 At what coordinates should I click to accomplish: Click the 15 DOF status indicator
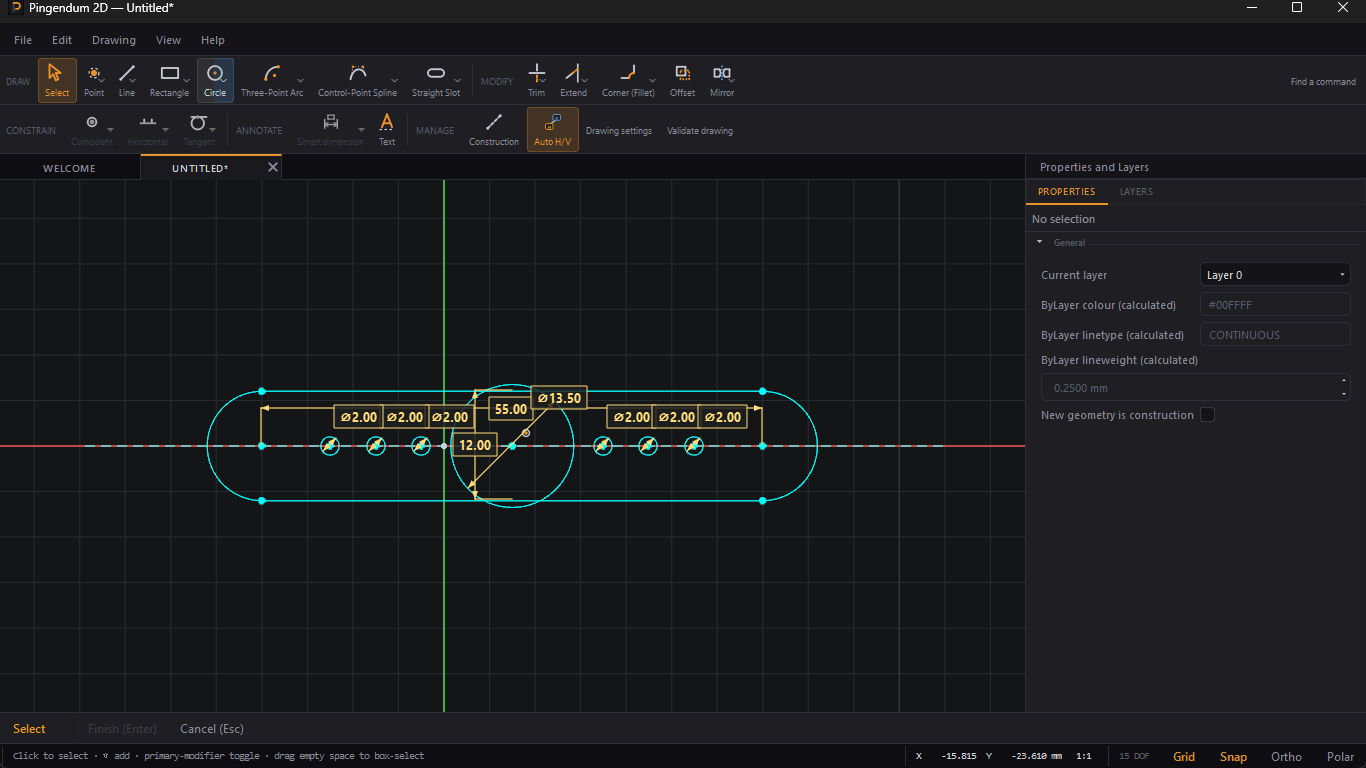tap(1134, 756)
